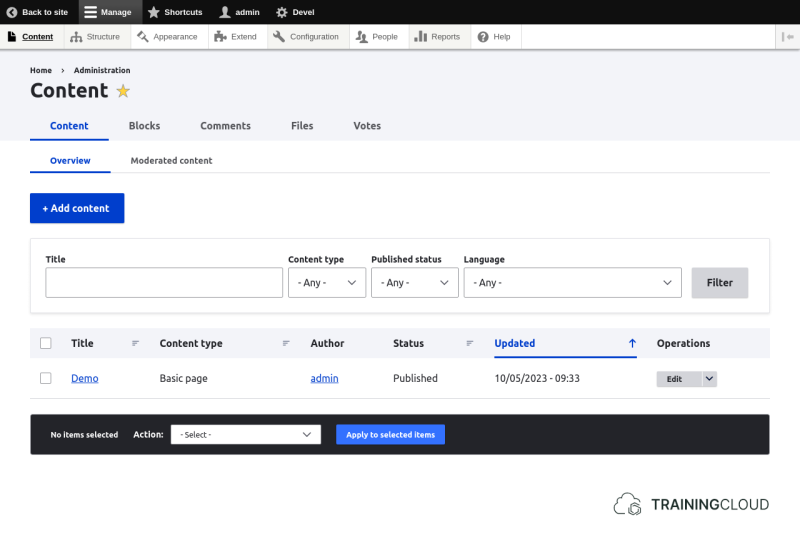Open the Extend modules page
The image size is (800, 547).
click(236, 37)
